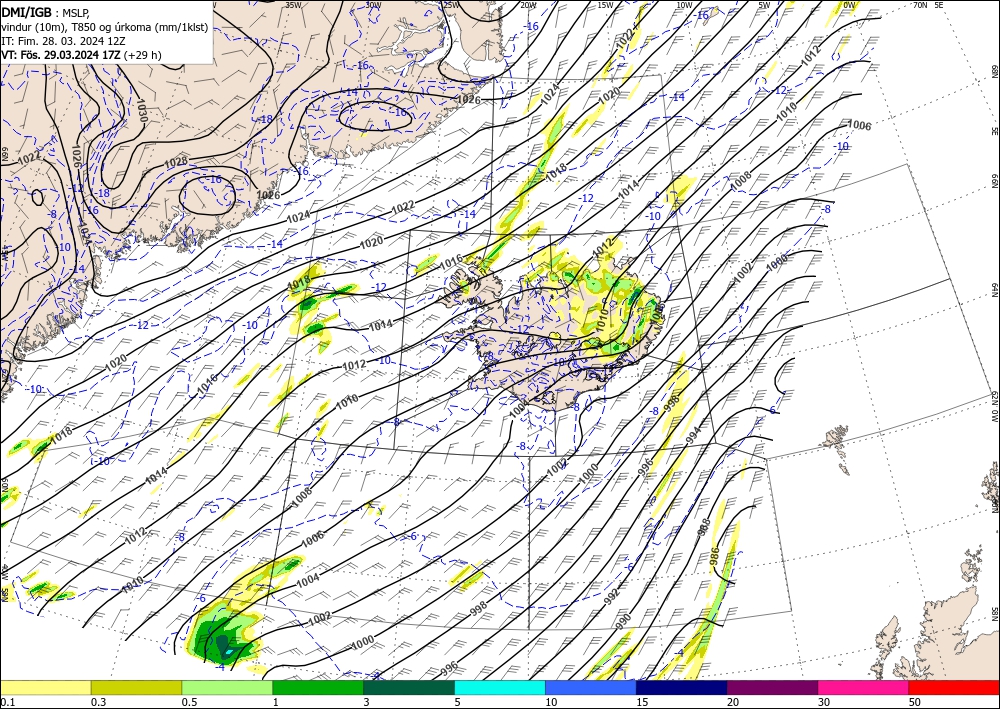1000x709 pixels.
Task: Click the '30W' longitude label at top
Action: tap(374, 5)
